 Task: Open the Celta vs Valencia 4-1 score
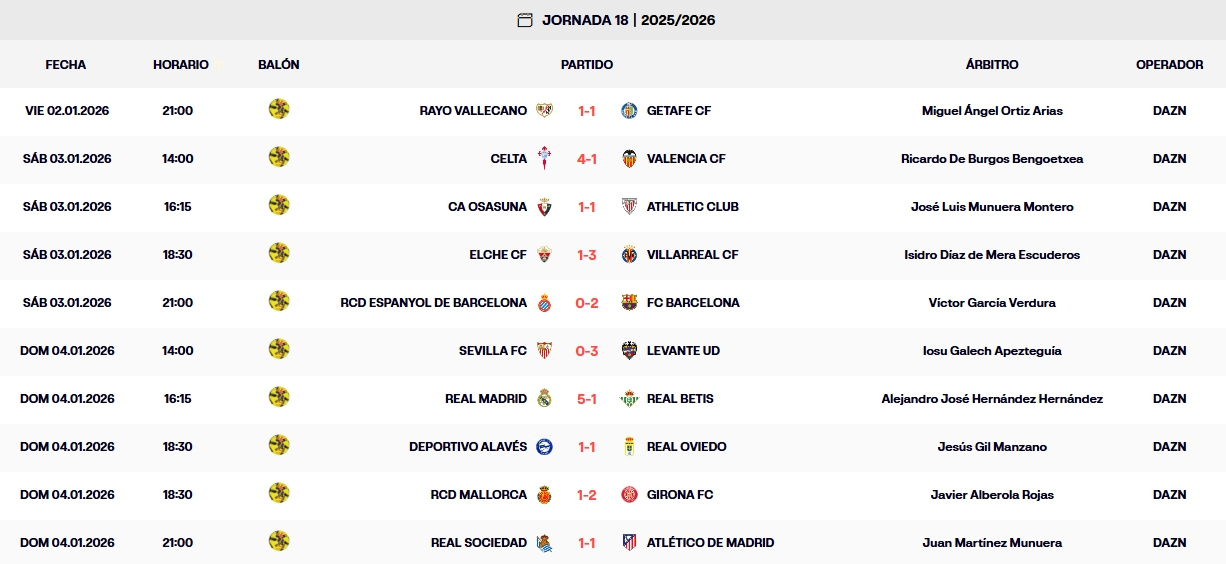pos(587,159)
